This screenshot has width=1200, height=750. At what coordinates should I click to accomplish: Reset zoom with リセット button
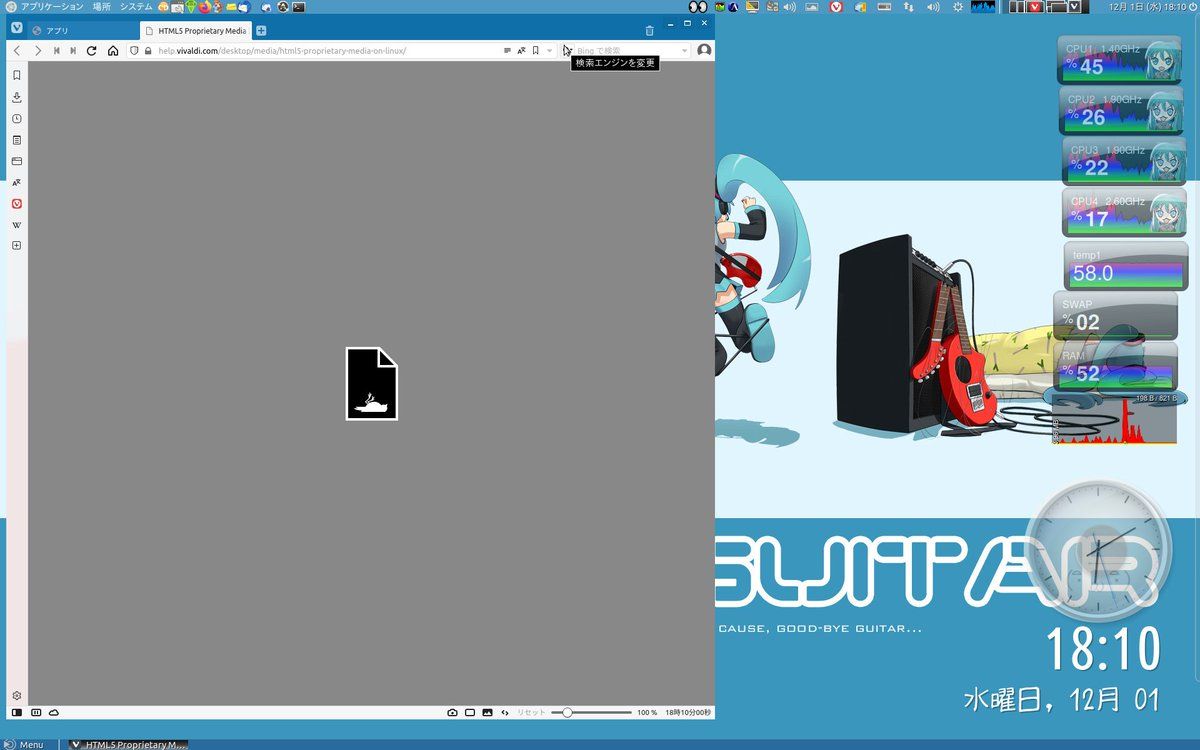pyautogui.click(x=531, y=712)
